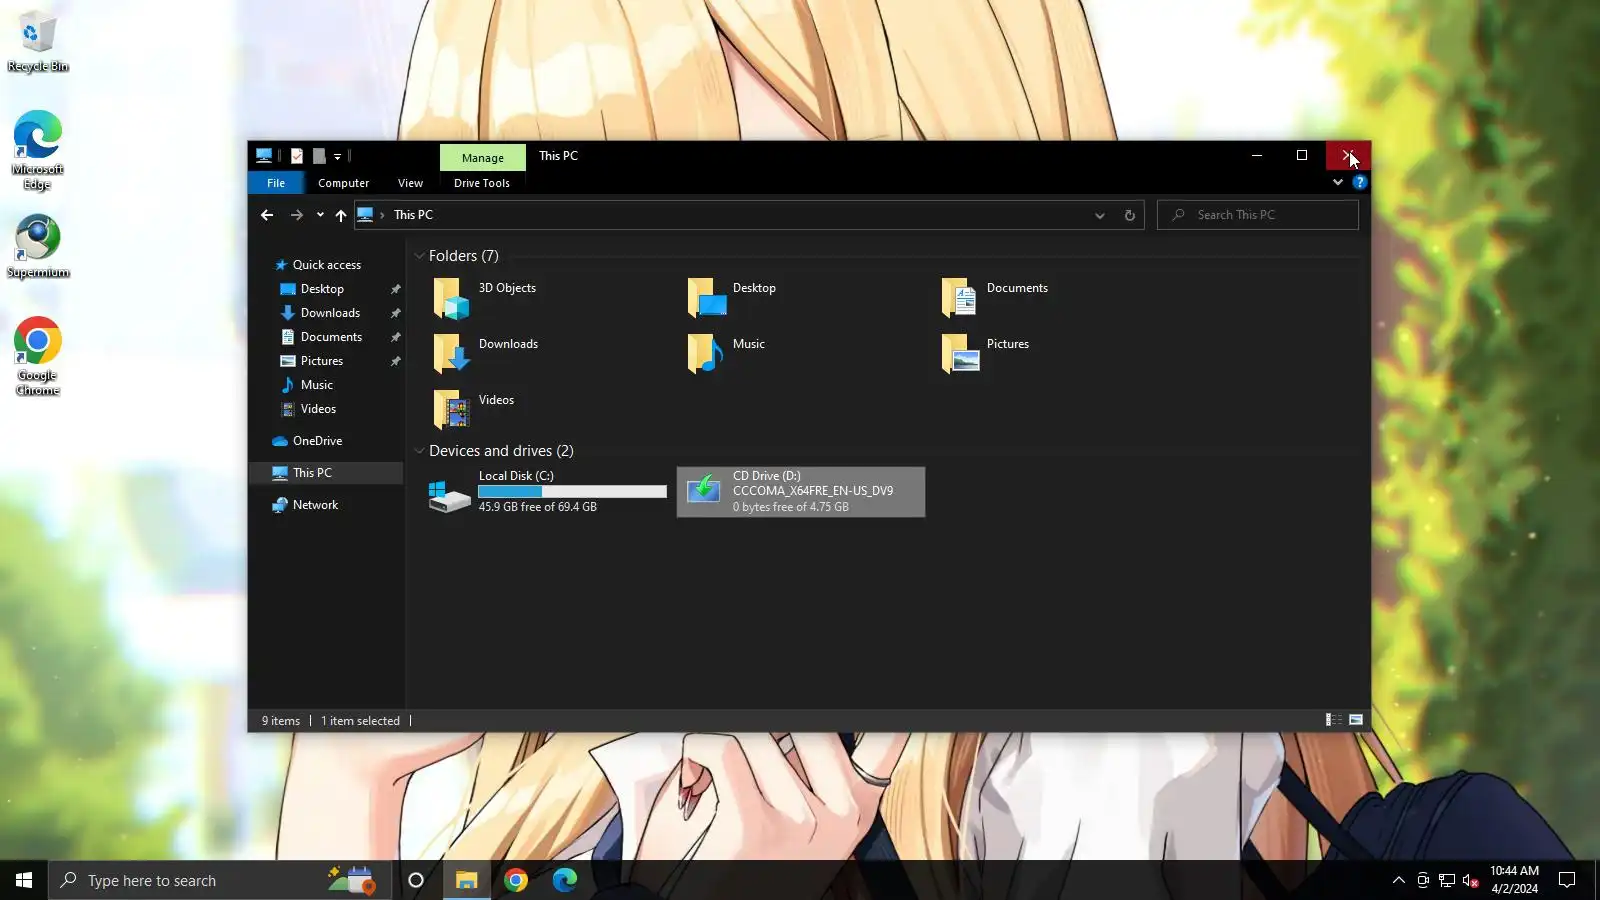Open Cortana circle on the taskbar

click(416, 880)
